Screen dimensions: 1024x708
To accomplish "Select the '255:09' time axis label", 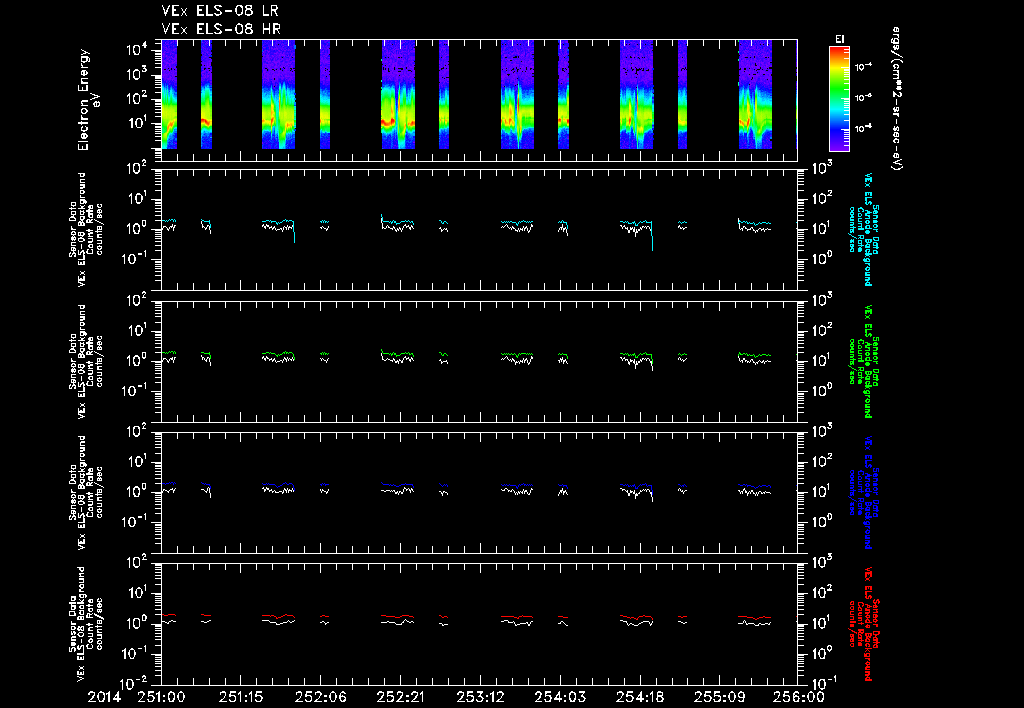I will (x=719, y=698).
